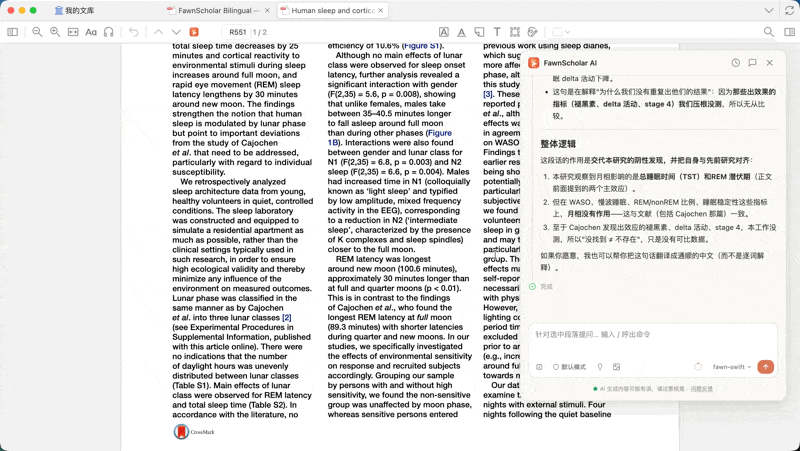Zoom out the PDF page
Screen dimensions: 800x451
(x=37, y=32)
